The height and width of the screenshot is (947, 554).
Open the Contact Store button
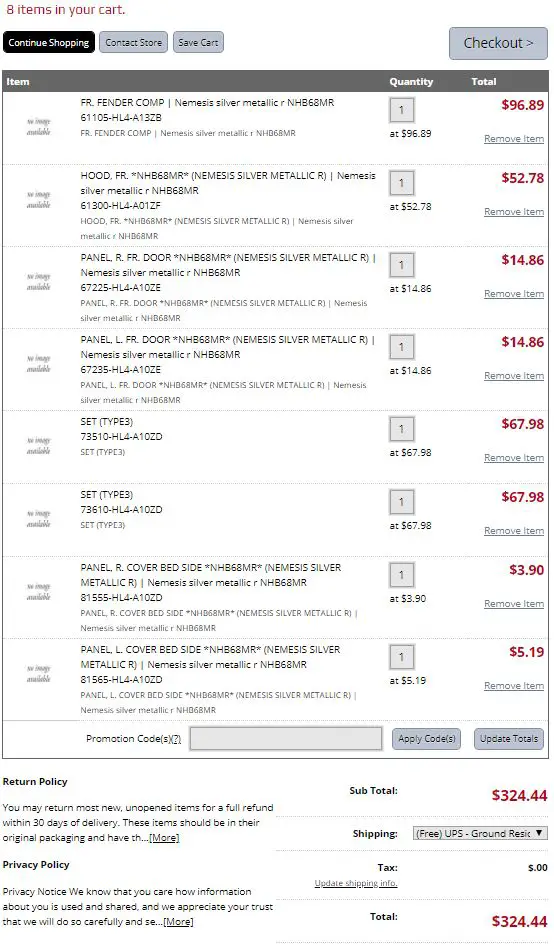pyautogui.click(x=134, y=42)
